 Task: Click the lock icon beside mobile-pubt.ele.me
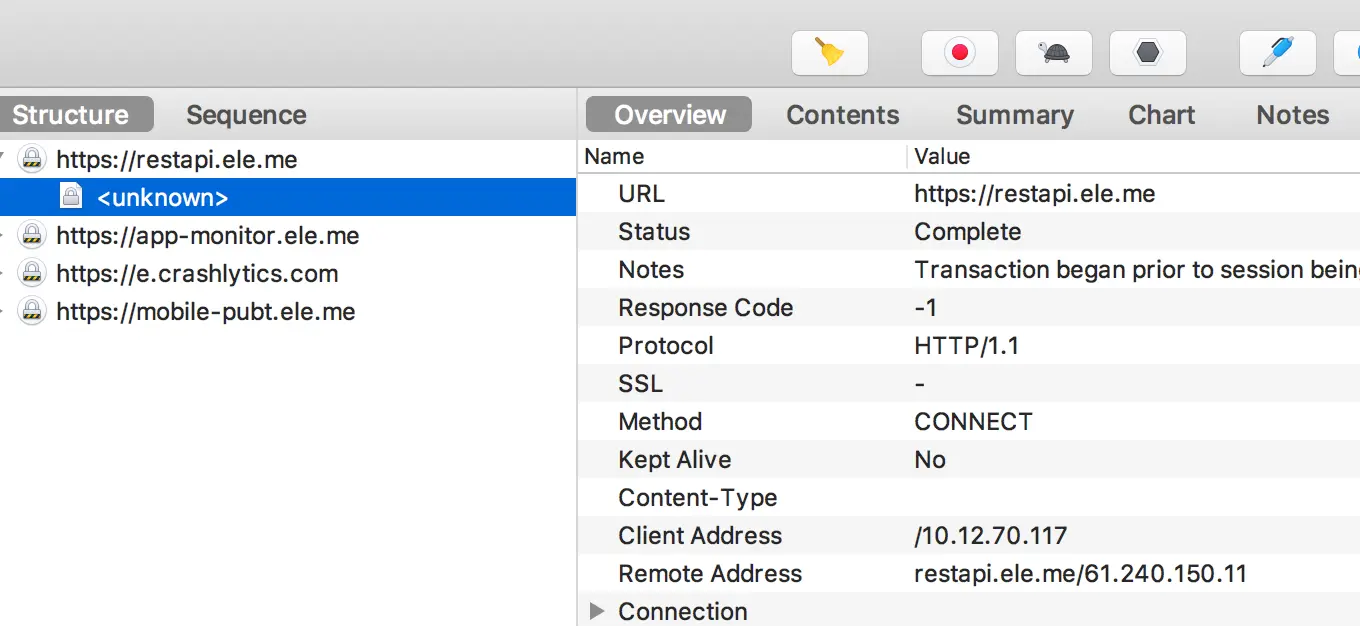33,311
